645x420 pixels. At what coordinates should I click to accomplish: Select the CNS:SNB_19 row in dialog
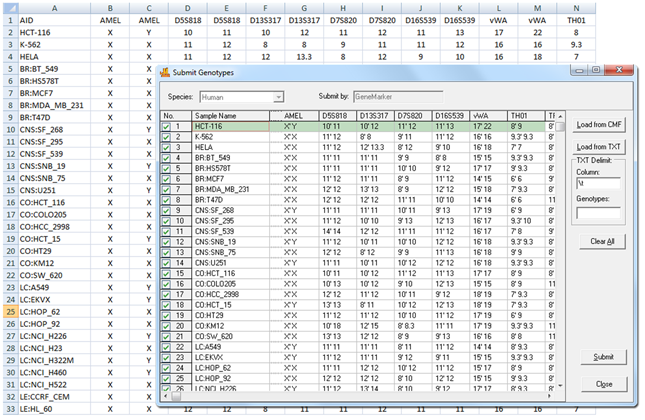click(x=231, y=242)
